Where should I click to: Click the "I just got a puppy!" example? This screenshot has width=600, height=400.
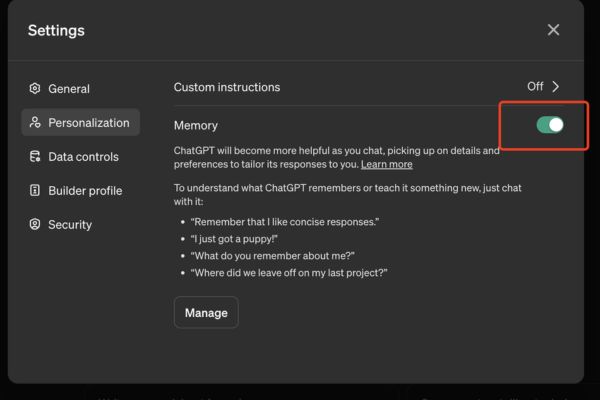[235, 238]
